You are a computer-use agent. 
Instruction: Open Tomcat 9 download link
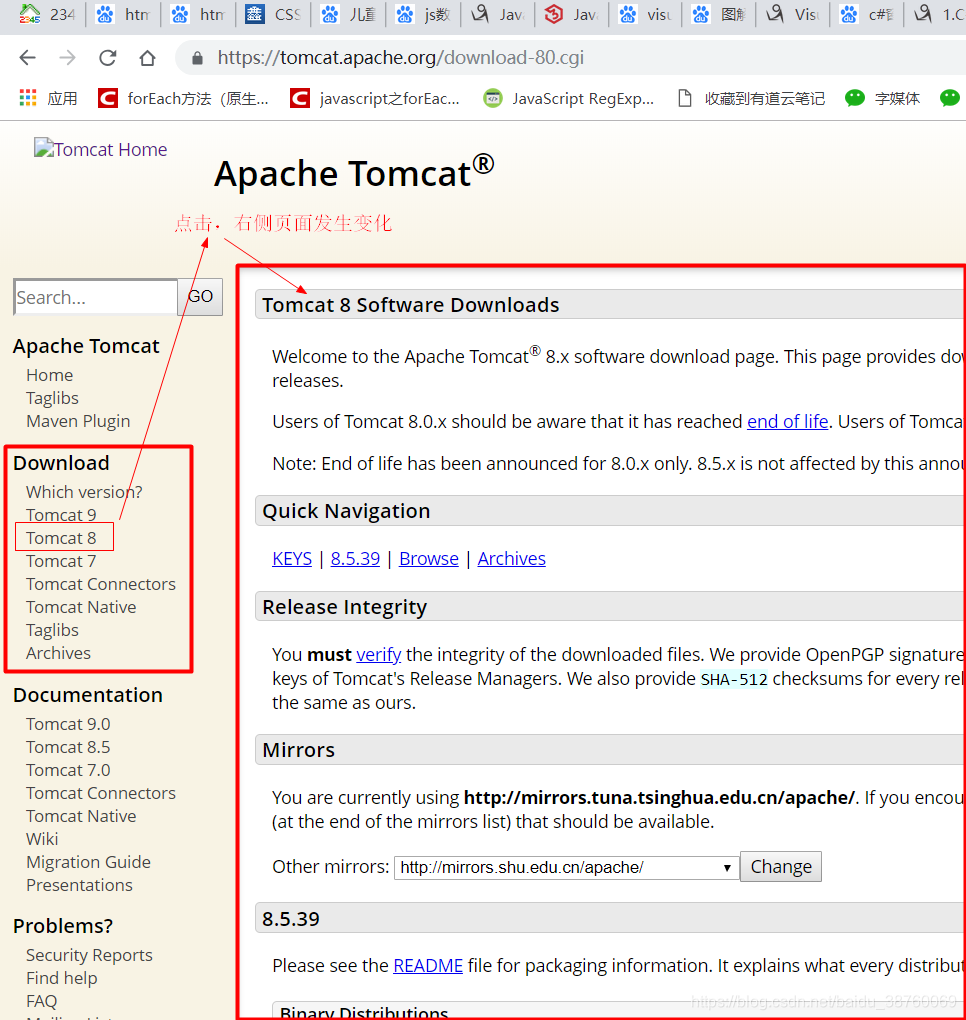click(x=61, y=515)
